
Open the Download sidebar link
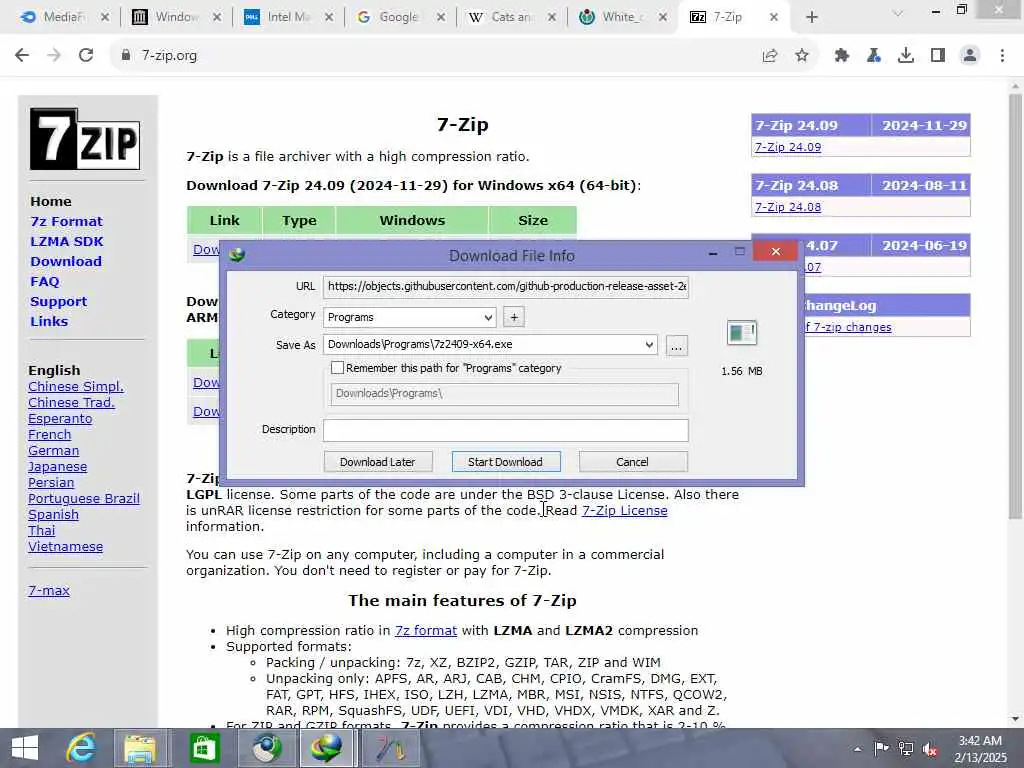[65, 261]
